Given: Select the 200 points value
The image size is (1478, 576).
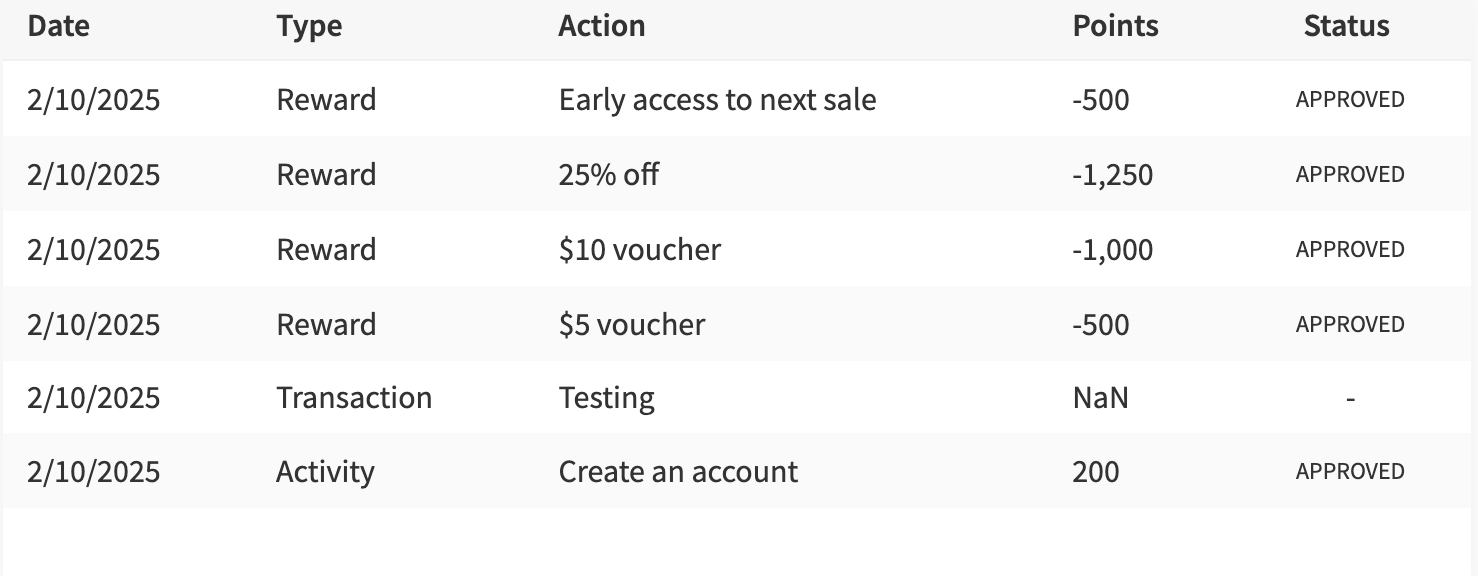Looking at the screenshot, I should click(1095, 471).
